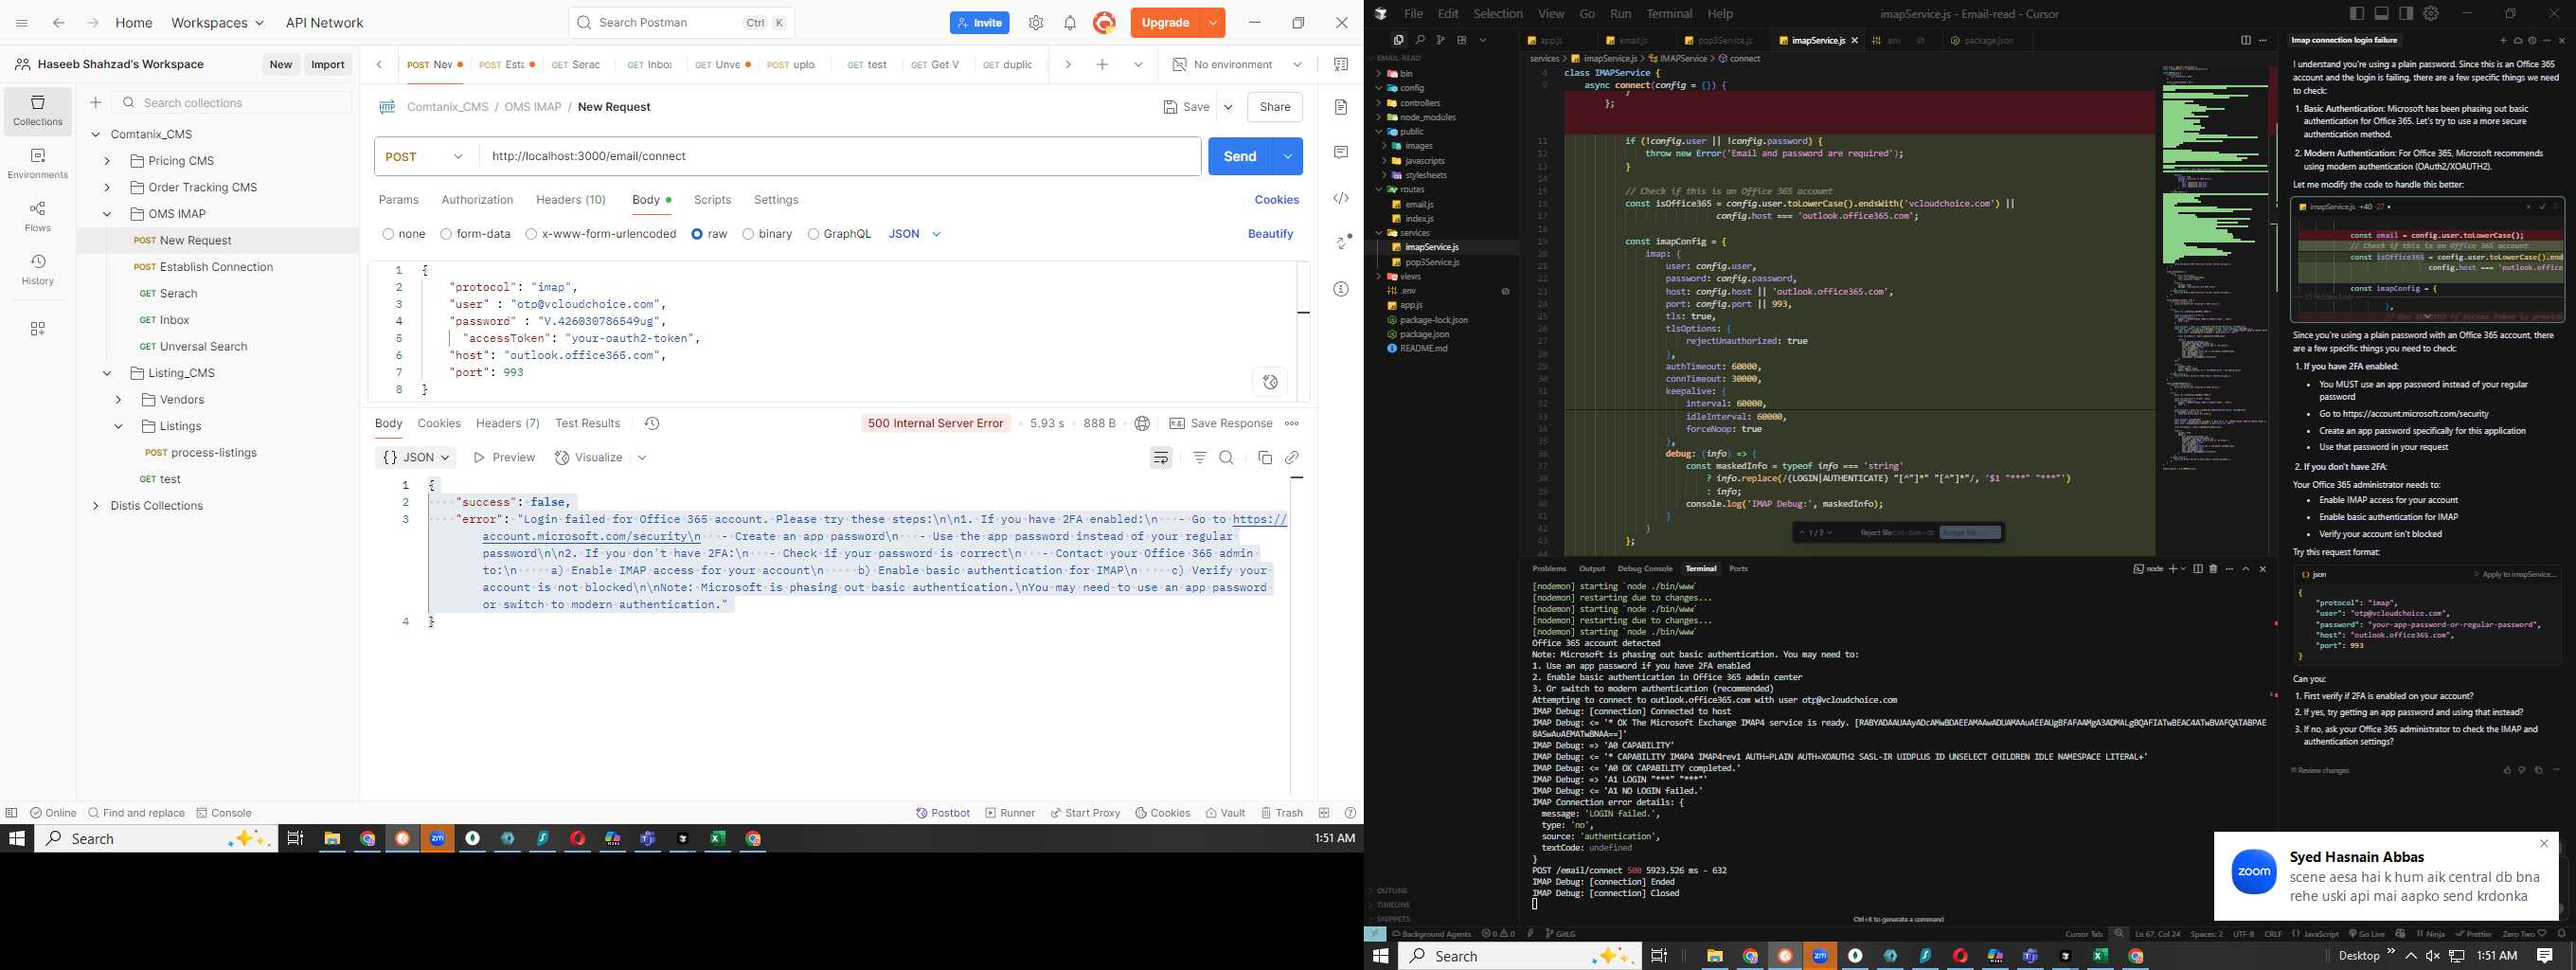Open the Test Results response tab
This screenshot has width=2576, height=970.
click(588, 424)
